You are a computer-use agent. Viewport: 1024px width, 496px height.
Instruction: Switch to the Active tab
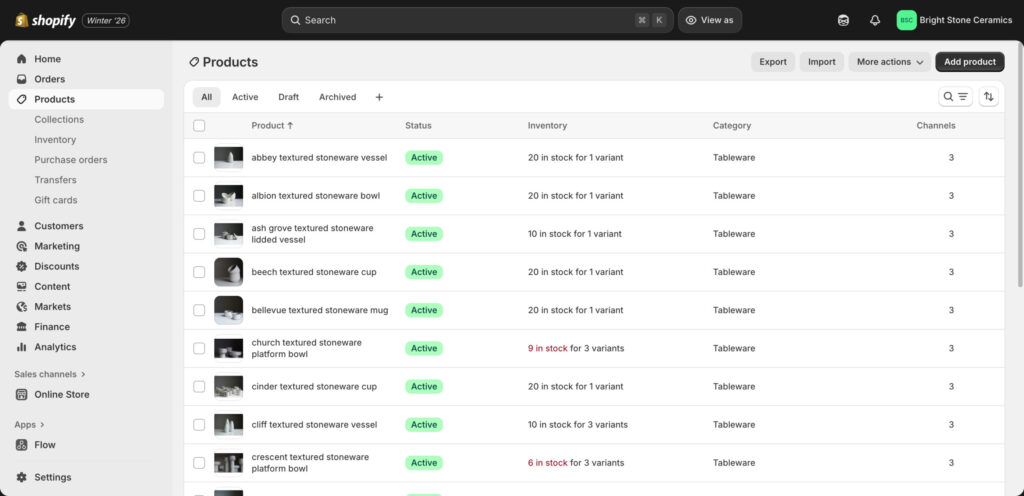click(245, 97)
